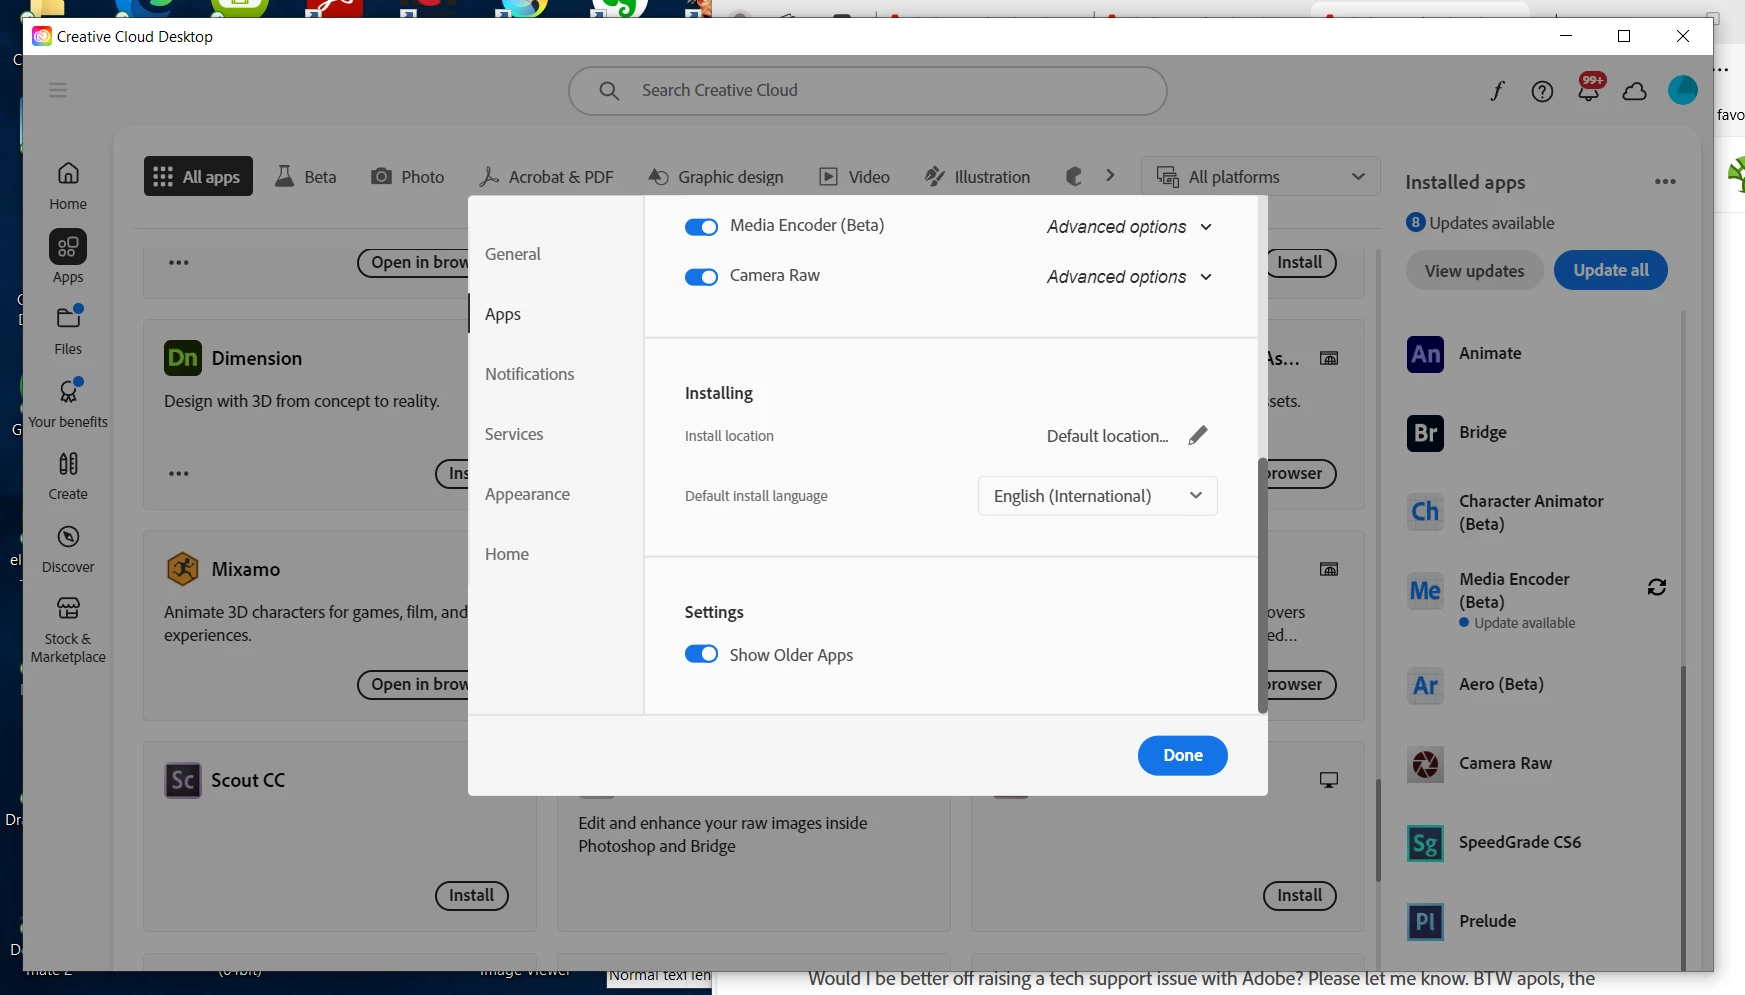The image size is (1745, 995).
Task: Switch to Graphic design category
Action: pyautogui.click(x=716, y=177)
